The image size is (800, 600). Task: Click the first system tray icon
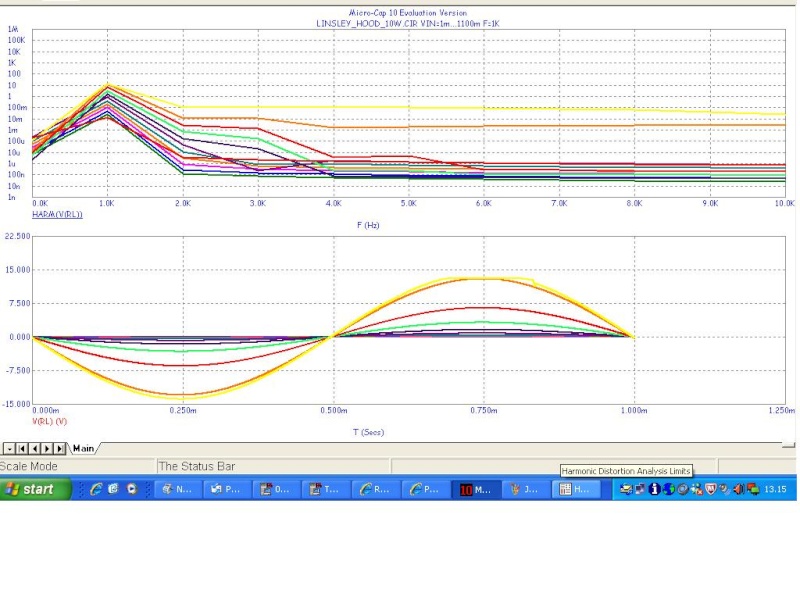(626, 489)
